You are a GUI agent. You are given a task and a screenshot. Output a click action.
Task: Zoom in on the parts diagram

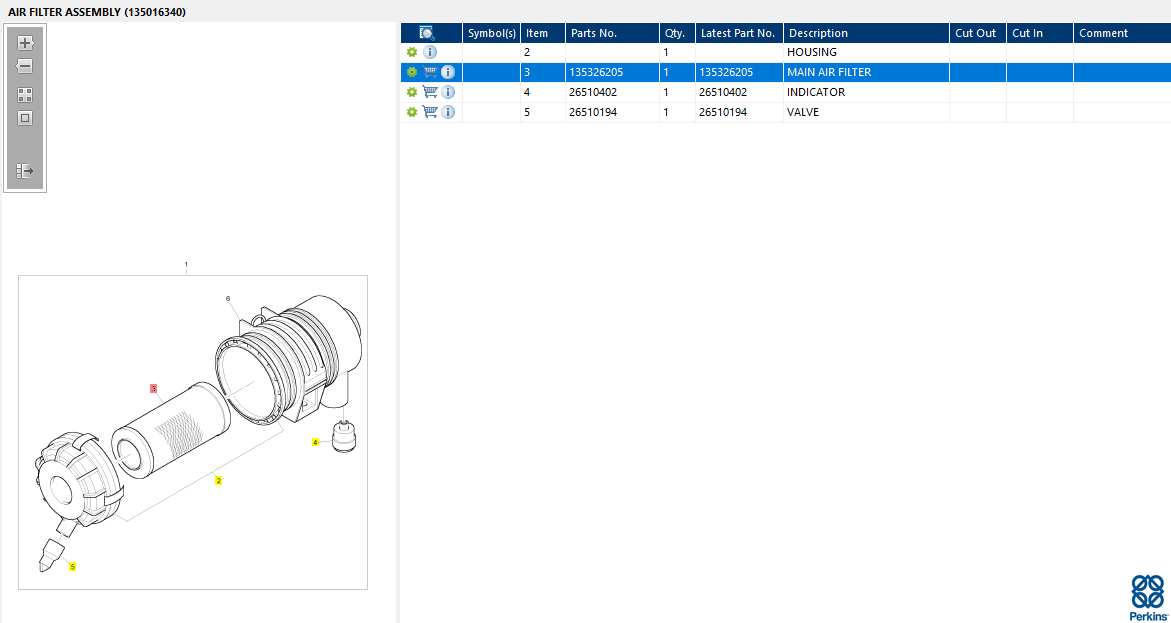(x=25, y=43)
